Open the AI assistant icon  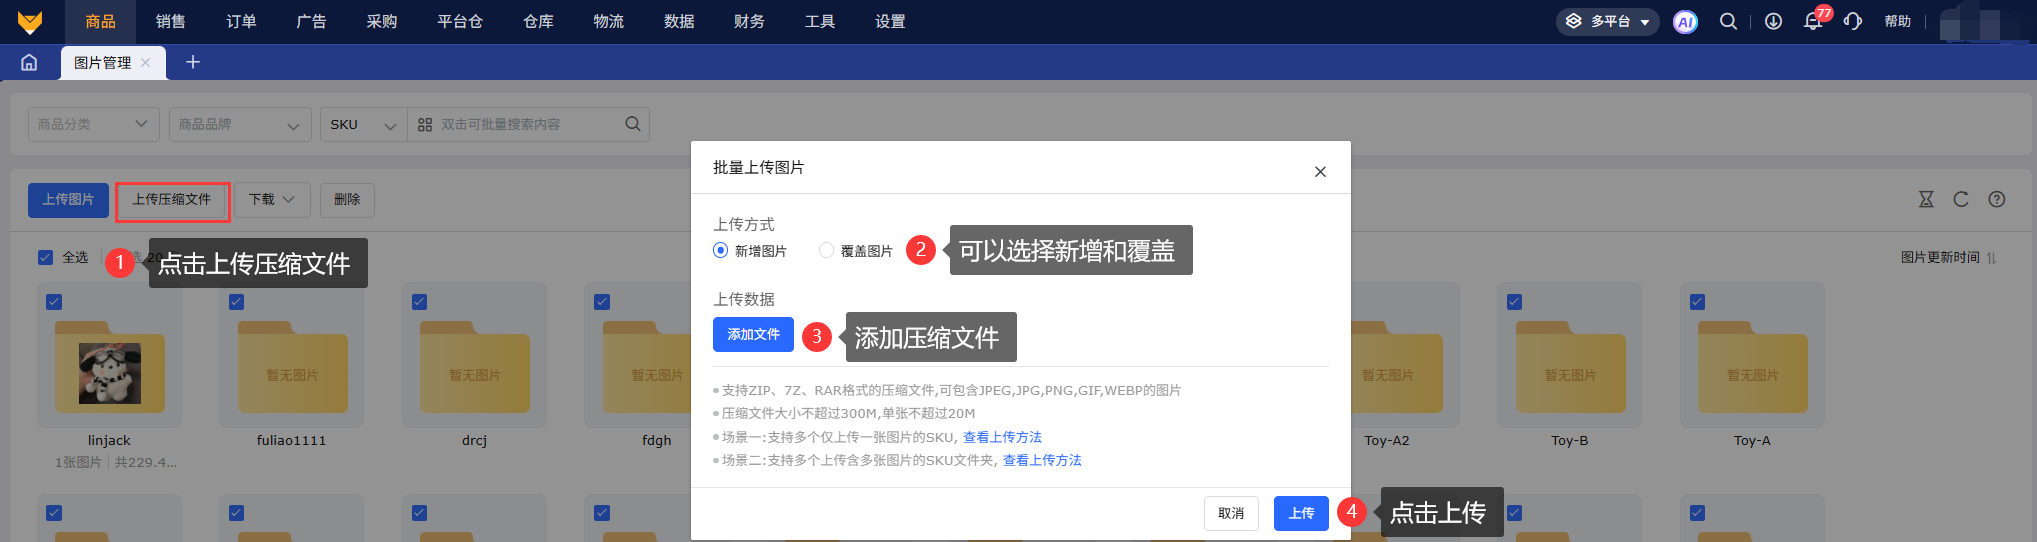(x=1685, y=21)
